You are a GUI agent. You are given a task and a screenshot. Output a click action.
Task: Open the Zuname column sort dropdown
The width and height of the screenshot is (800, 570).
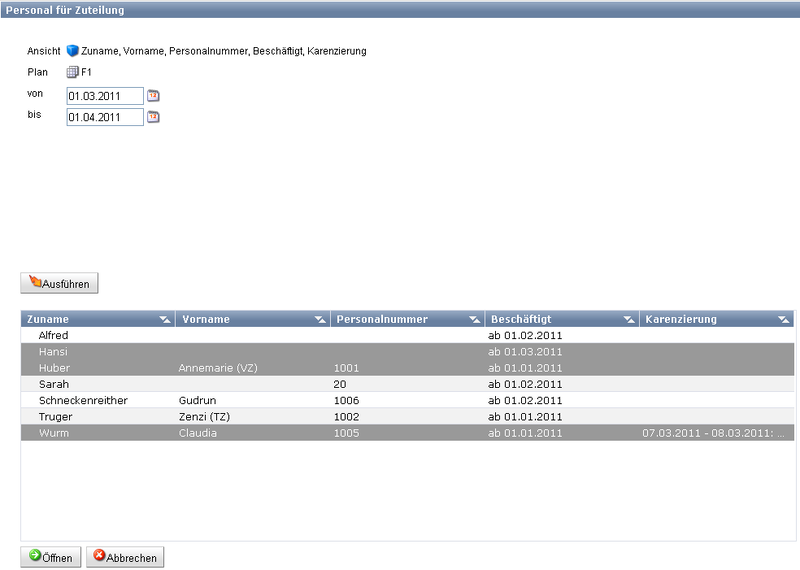pos(164,320)
